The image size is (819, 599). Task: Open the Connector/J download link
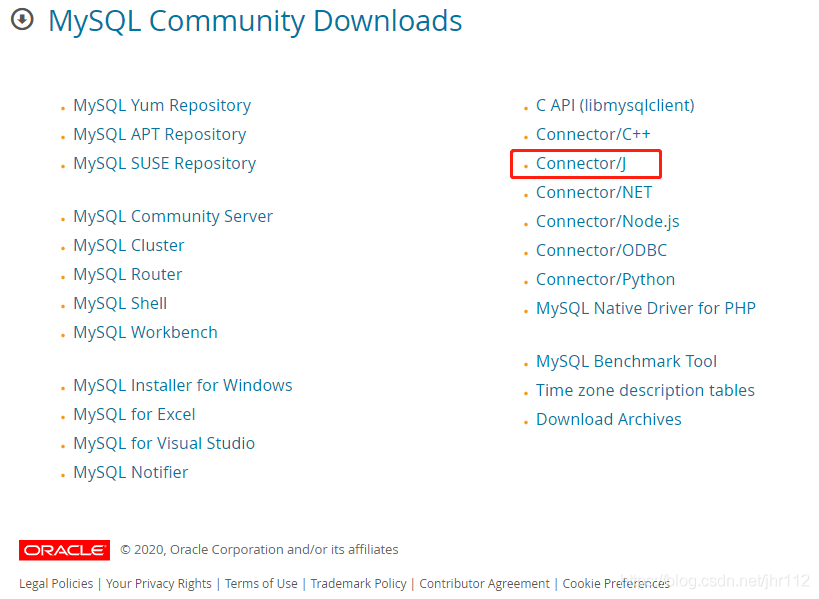581,163
